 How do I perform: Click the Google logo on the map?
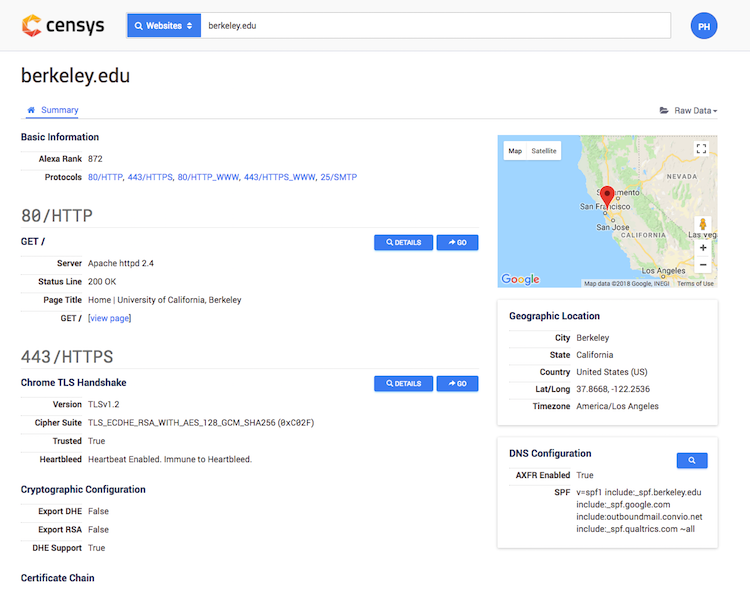point(520,279)
